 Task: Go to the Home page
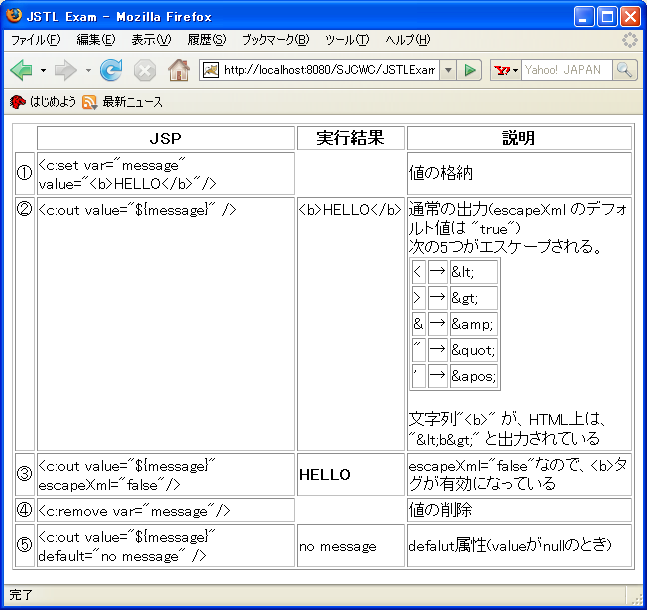pos(179,70)
